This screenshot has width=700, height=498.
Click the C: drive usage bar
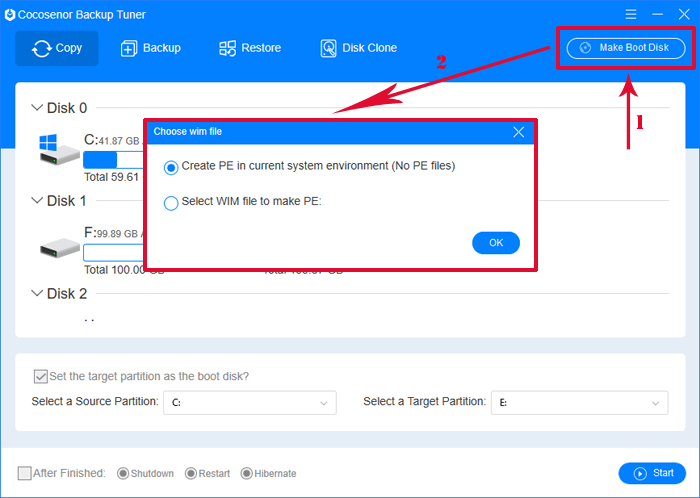[x=113, y=160]
